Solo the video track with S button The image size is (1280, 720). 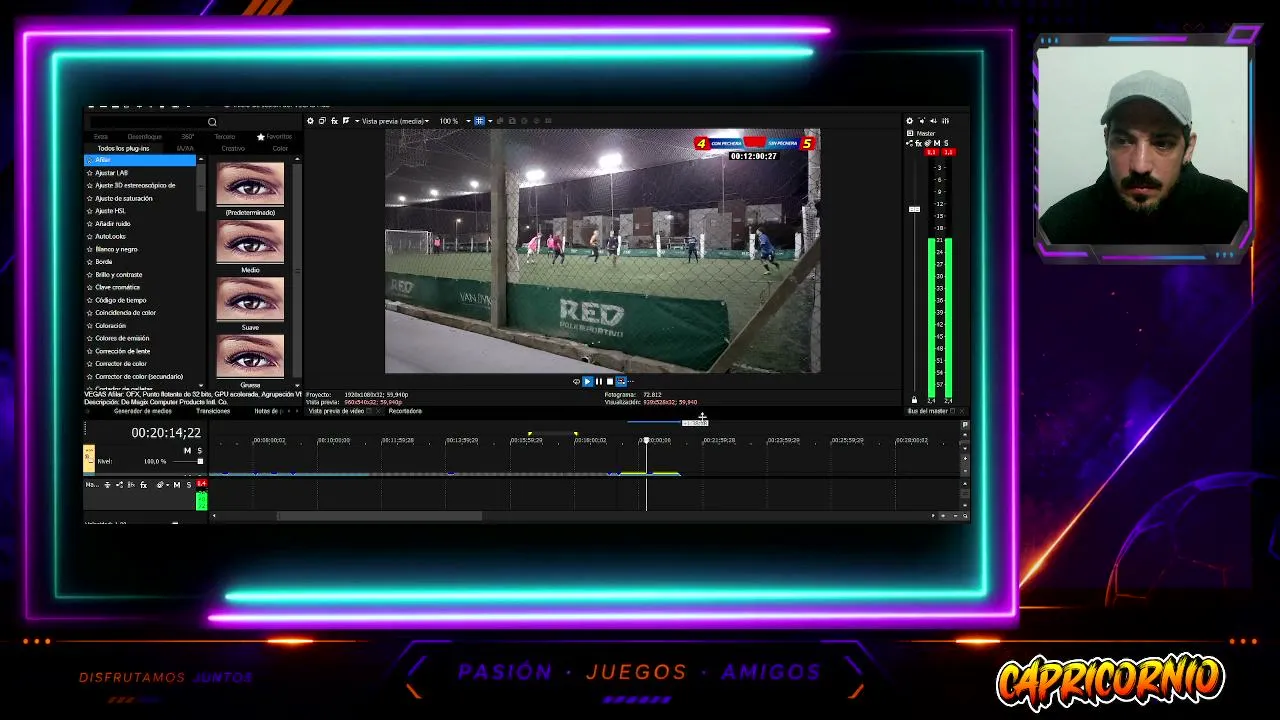pyautogui.click(x=199, y=451)
